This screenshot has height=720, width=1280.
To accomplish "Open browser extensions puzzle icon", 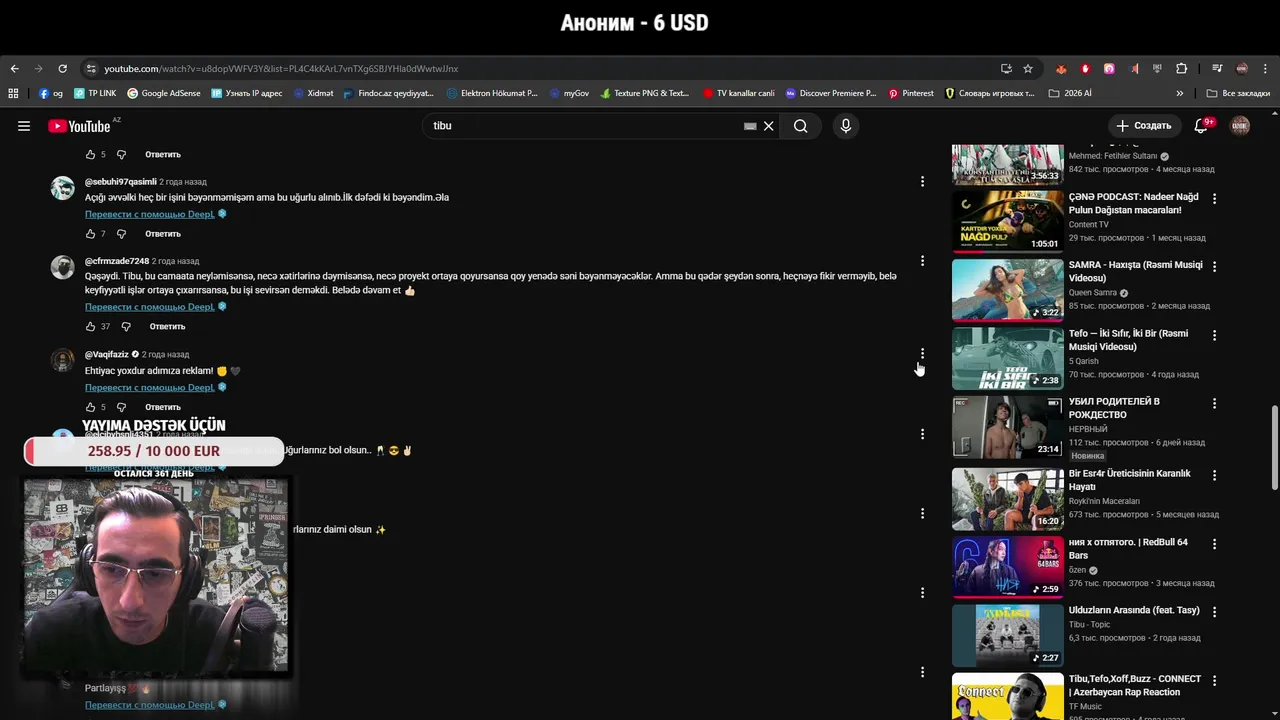I will [1182, 69].
